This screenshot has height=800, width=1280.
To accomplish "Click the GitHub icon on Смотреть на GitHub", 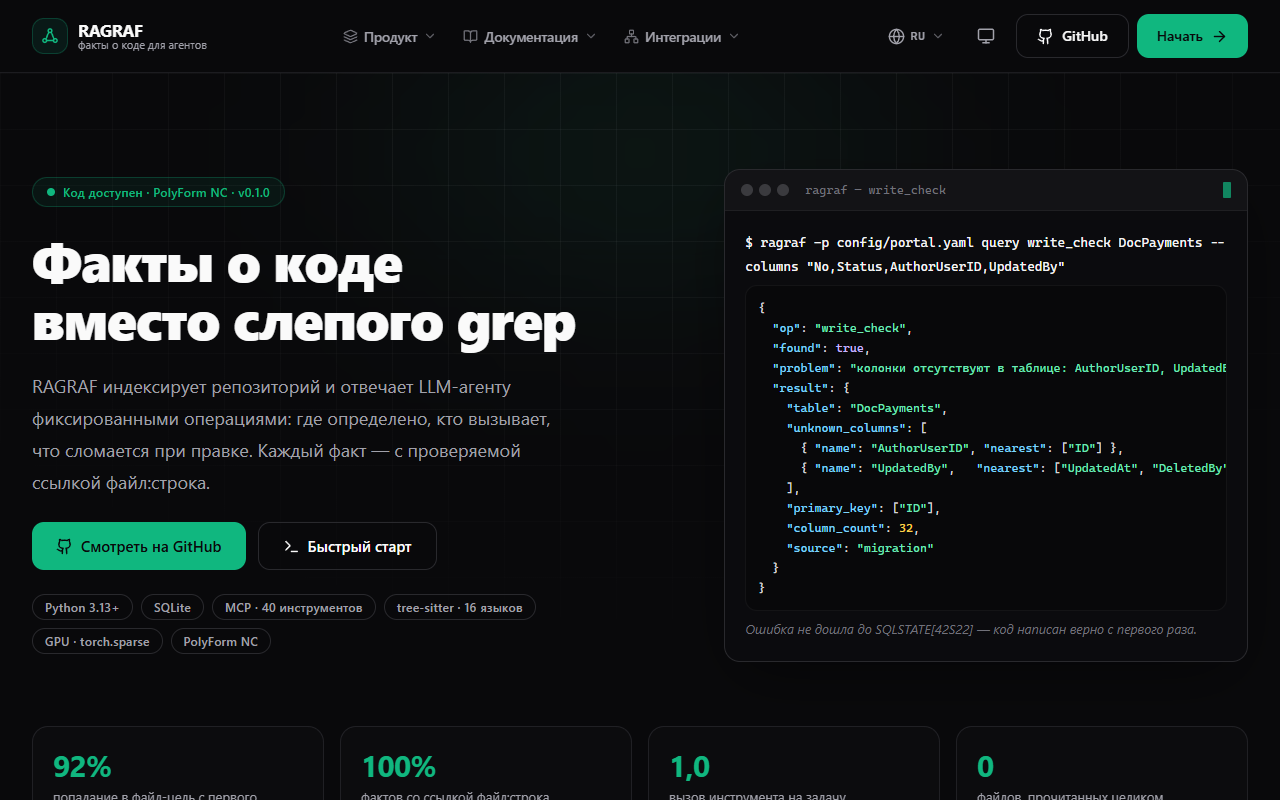I will pyautogui.click(x=64, y=546).
